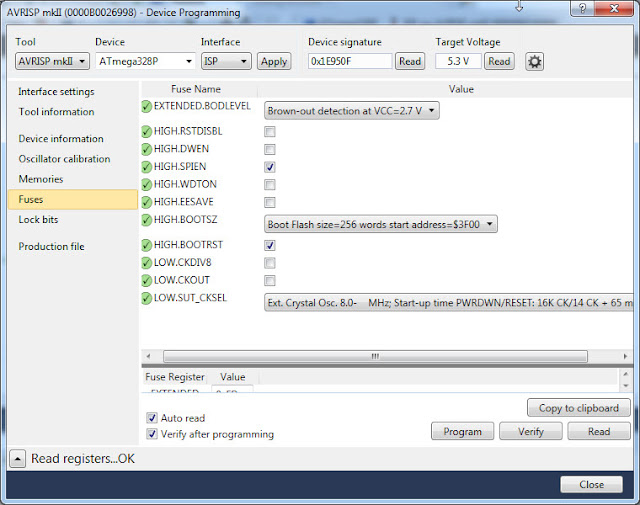
Task: Click the help question mark button
Action: tap(582, 8)
